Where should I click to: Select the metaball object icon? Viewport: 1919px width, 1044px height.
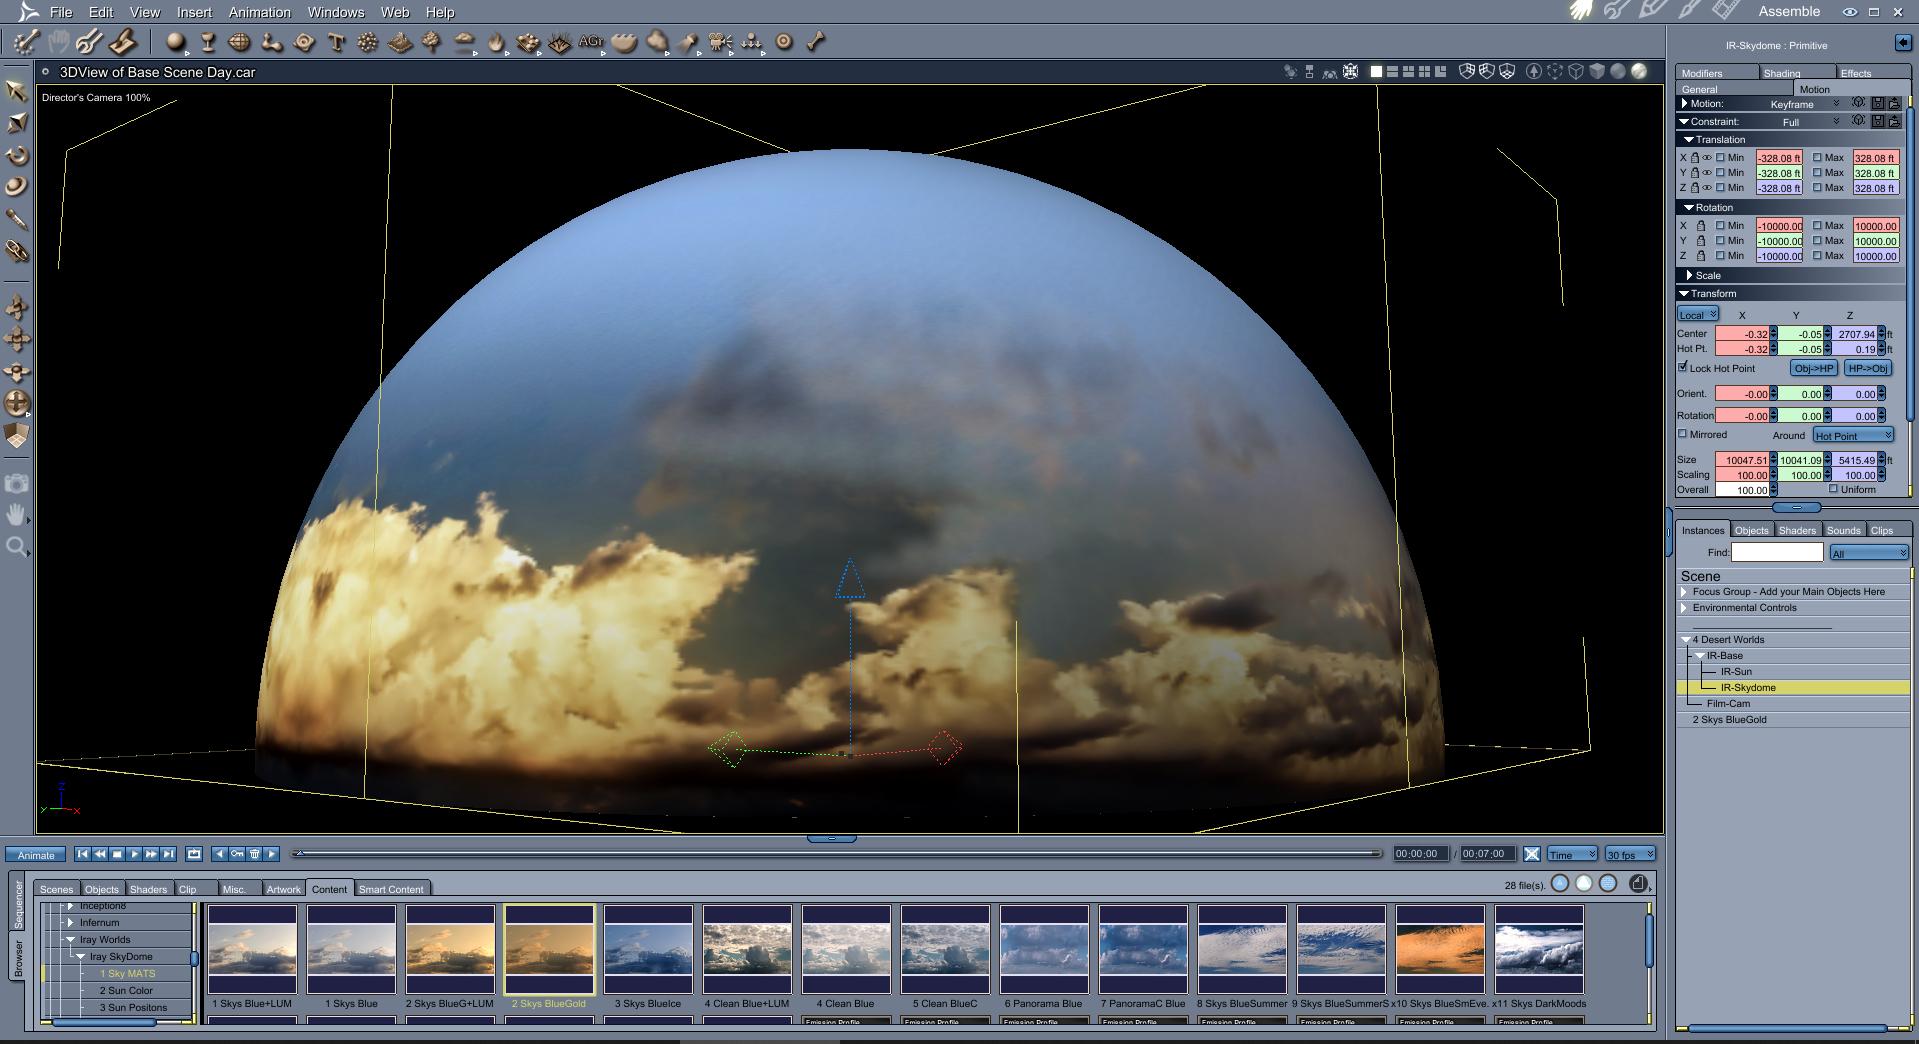point(271,42)
